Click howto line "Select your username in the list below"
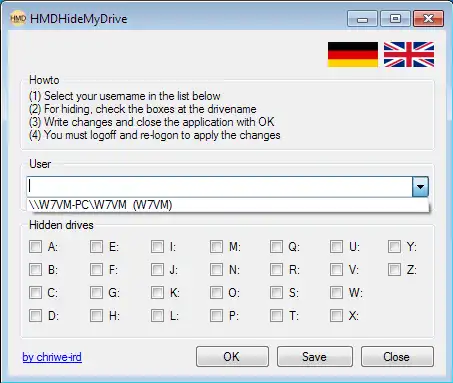This screenshot has height=383, width=453. point(132,96)
